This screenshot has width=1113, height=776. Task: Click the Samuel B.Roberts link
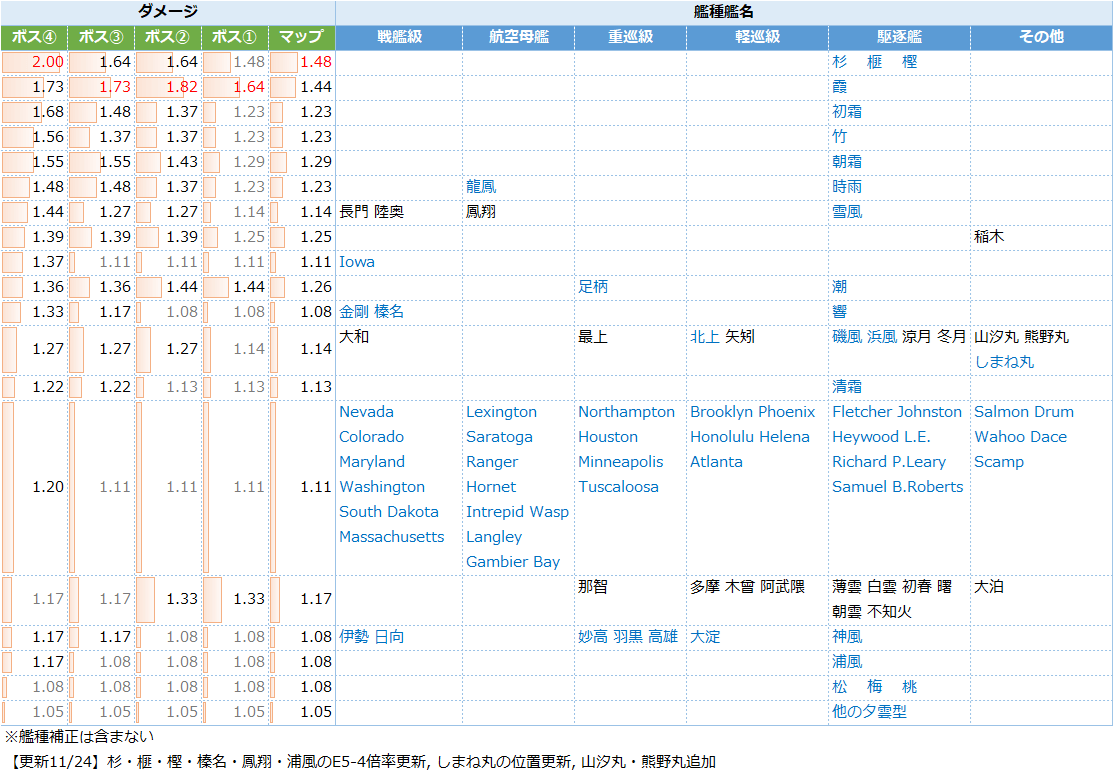897,487
